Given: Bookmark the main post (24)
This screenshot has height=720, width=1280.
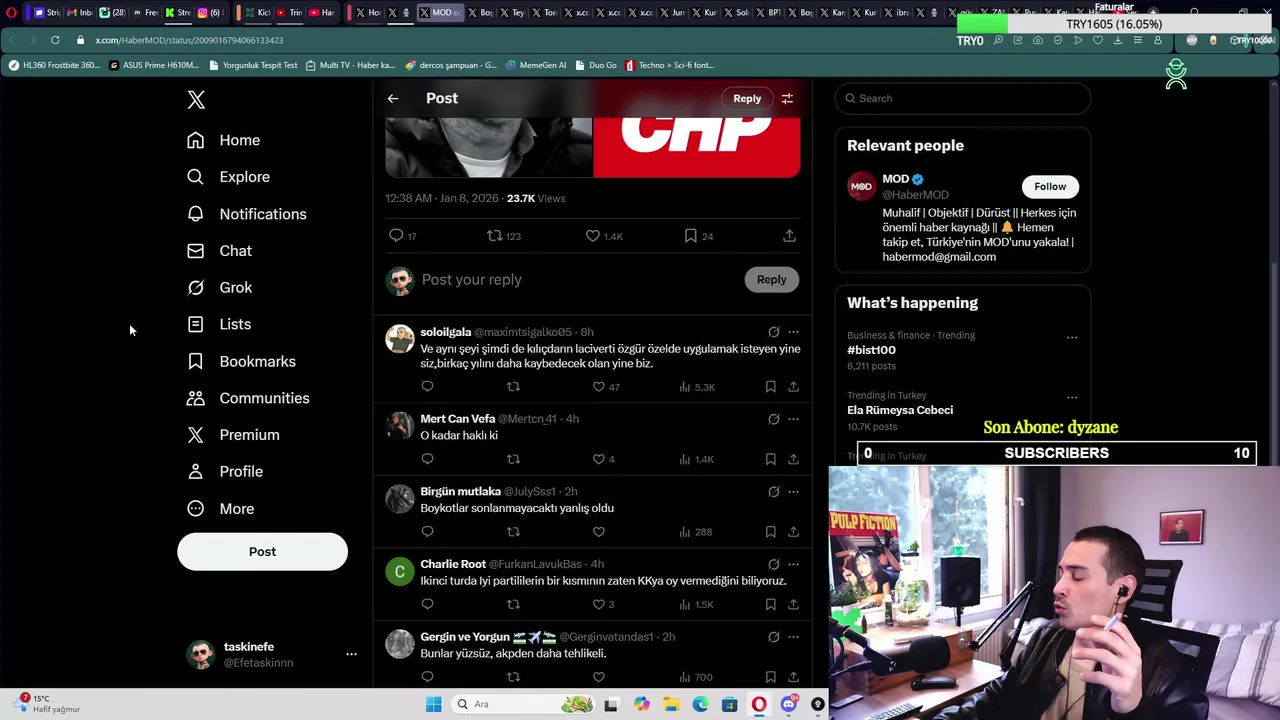Looking at the screenshot, I should 699,236.
